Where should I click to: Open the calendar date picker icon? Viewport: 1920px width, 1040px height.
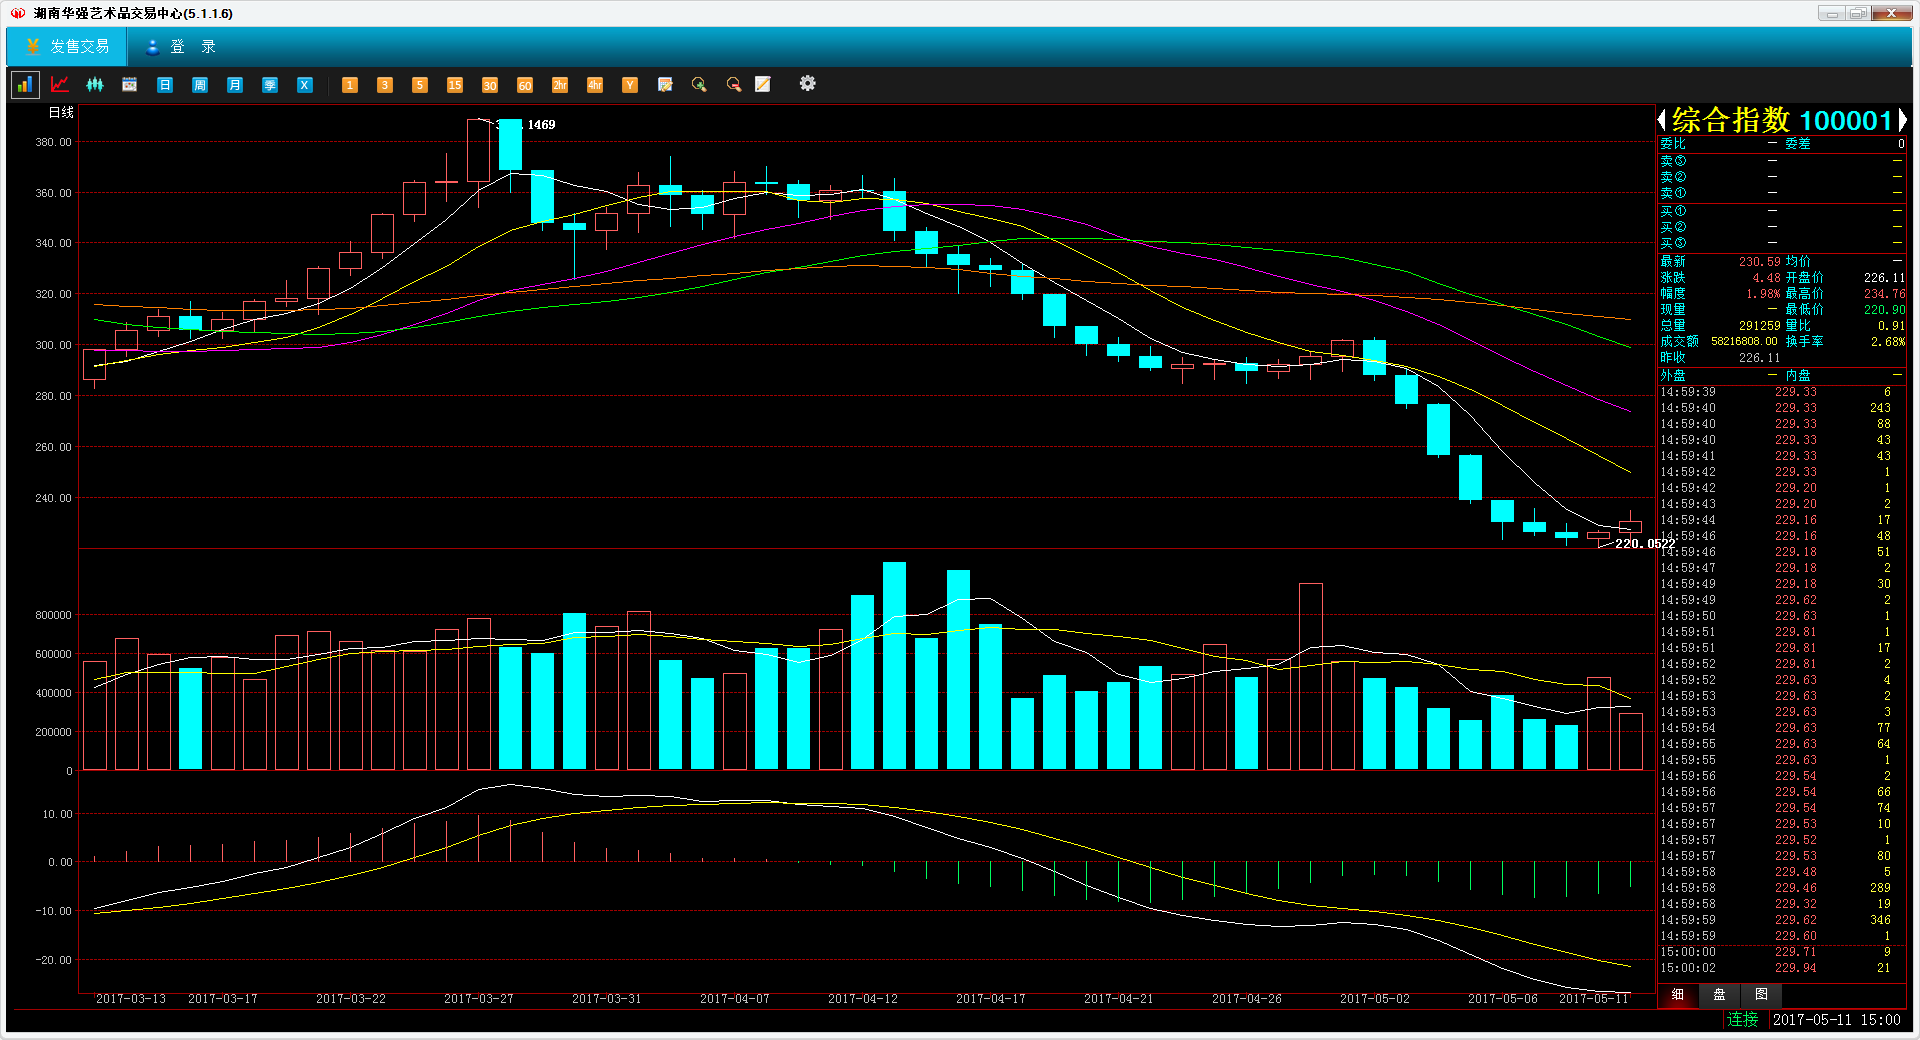pos(130,85)
